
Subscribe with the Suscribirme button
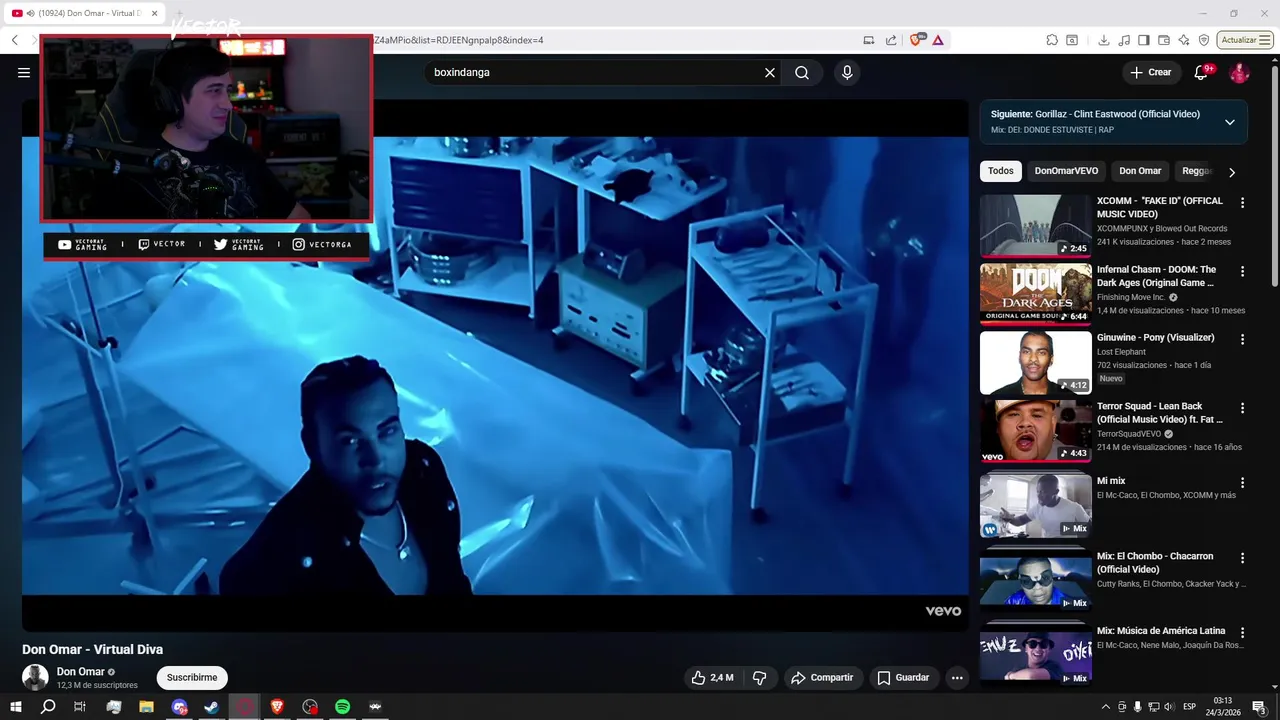click(192, 677)
